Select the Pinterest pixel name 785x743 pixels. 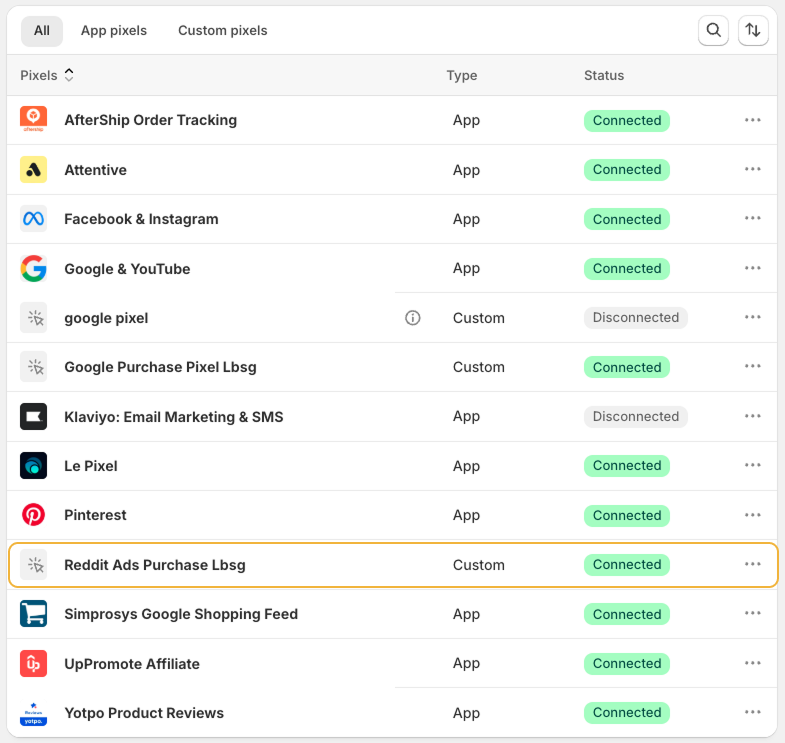tap(95, 515)
